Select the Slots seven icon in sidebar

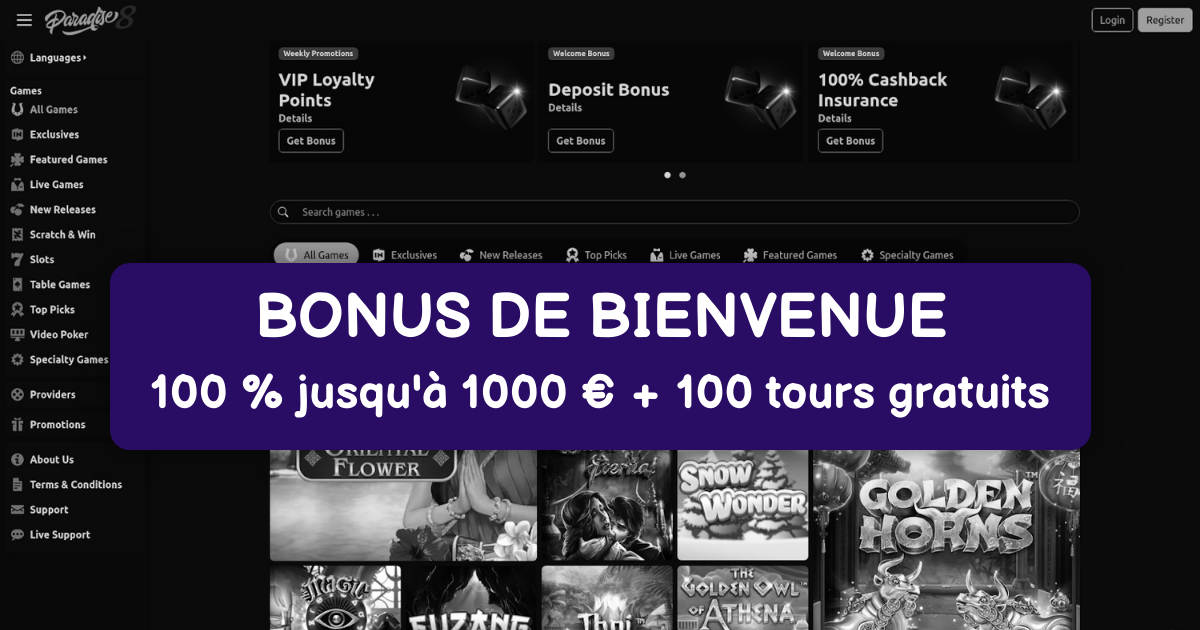coord(17,260)
